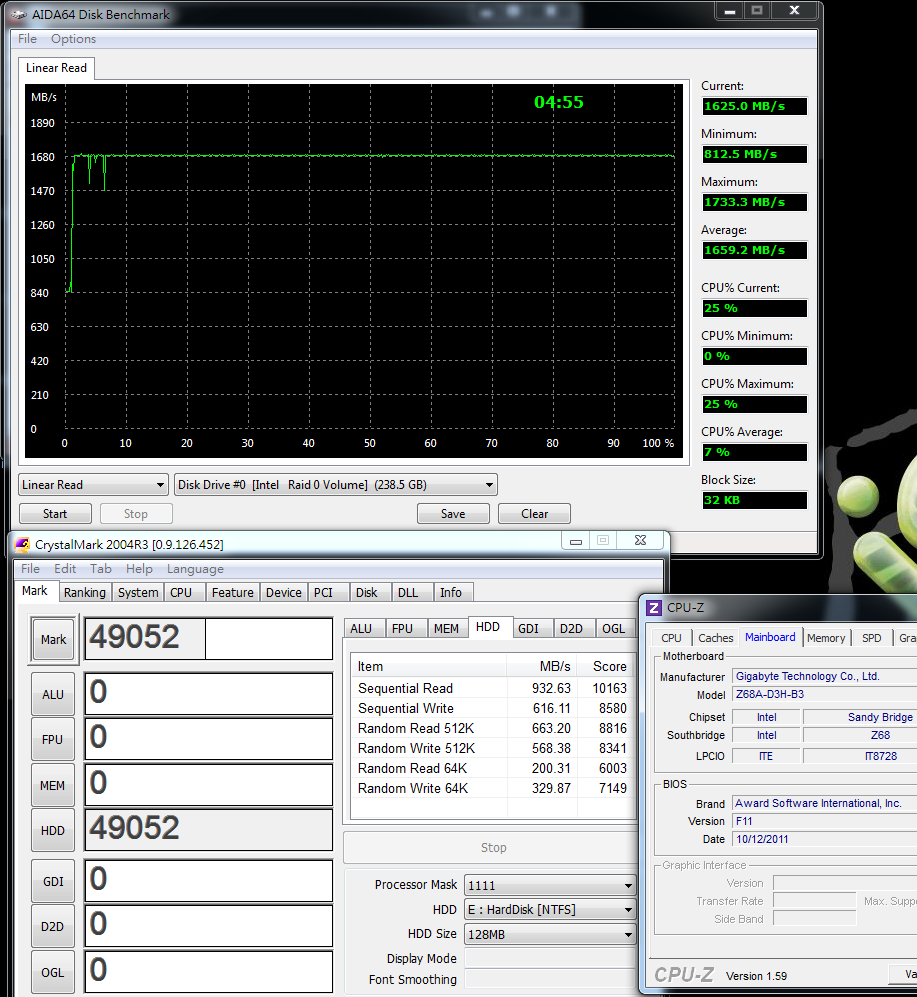The image size is (917, 997).
Task: Open the Edit menu in CrystalMark
Action: 65,568
